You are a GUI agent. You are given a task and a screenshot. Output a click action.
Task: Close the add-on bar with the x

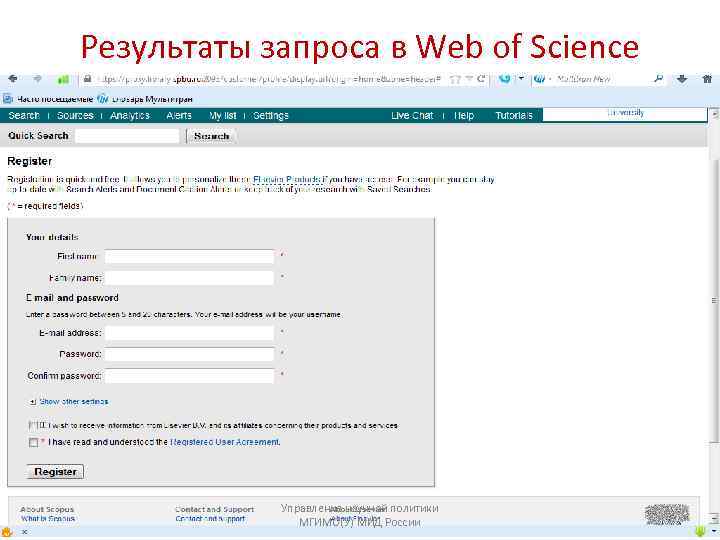[24, 532]
